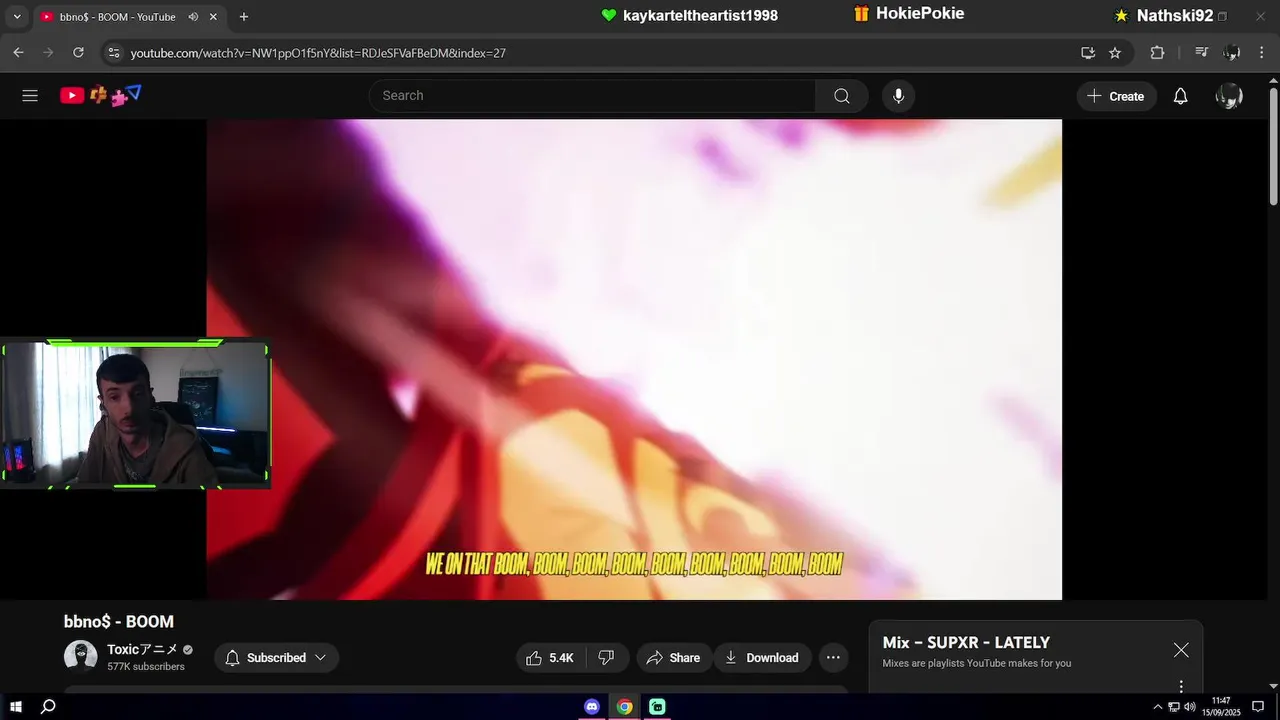Search with the magnifier button
This screenshot has width=1280, height=720.
(842, 96)
